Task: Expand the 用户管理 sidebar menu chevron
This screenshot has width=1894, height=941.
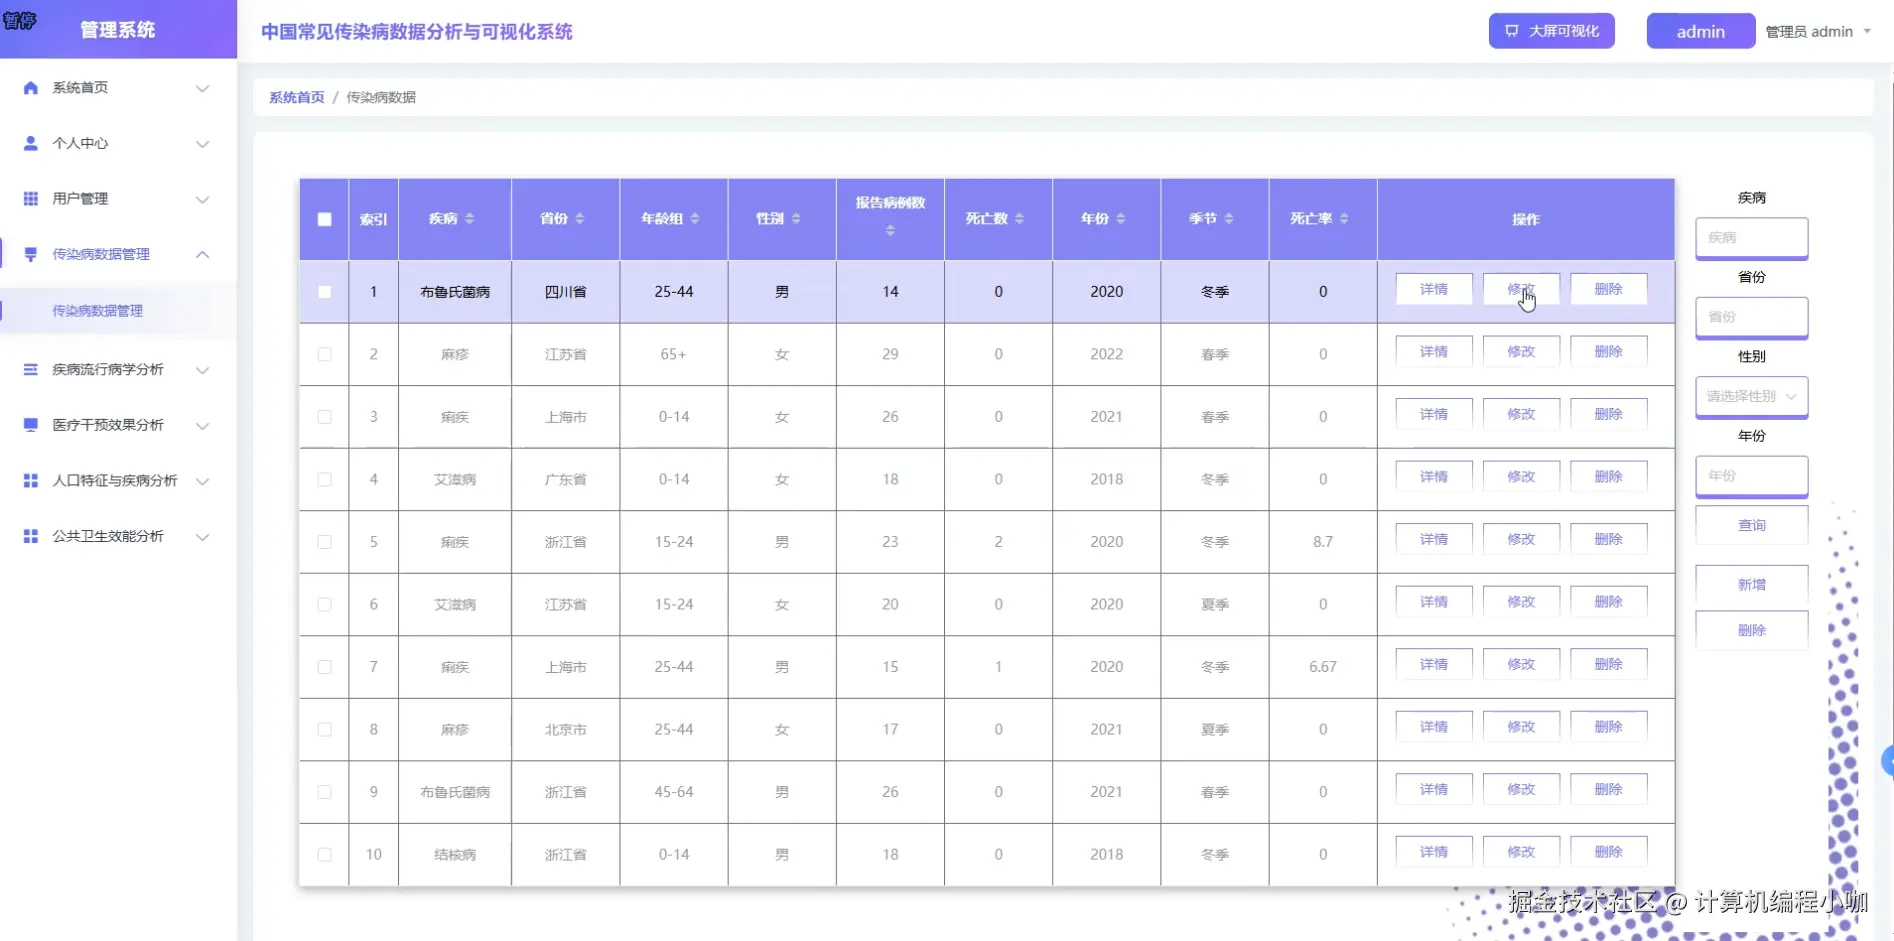Action: pos(202,199)
